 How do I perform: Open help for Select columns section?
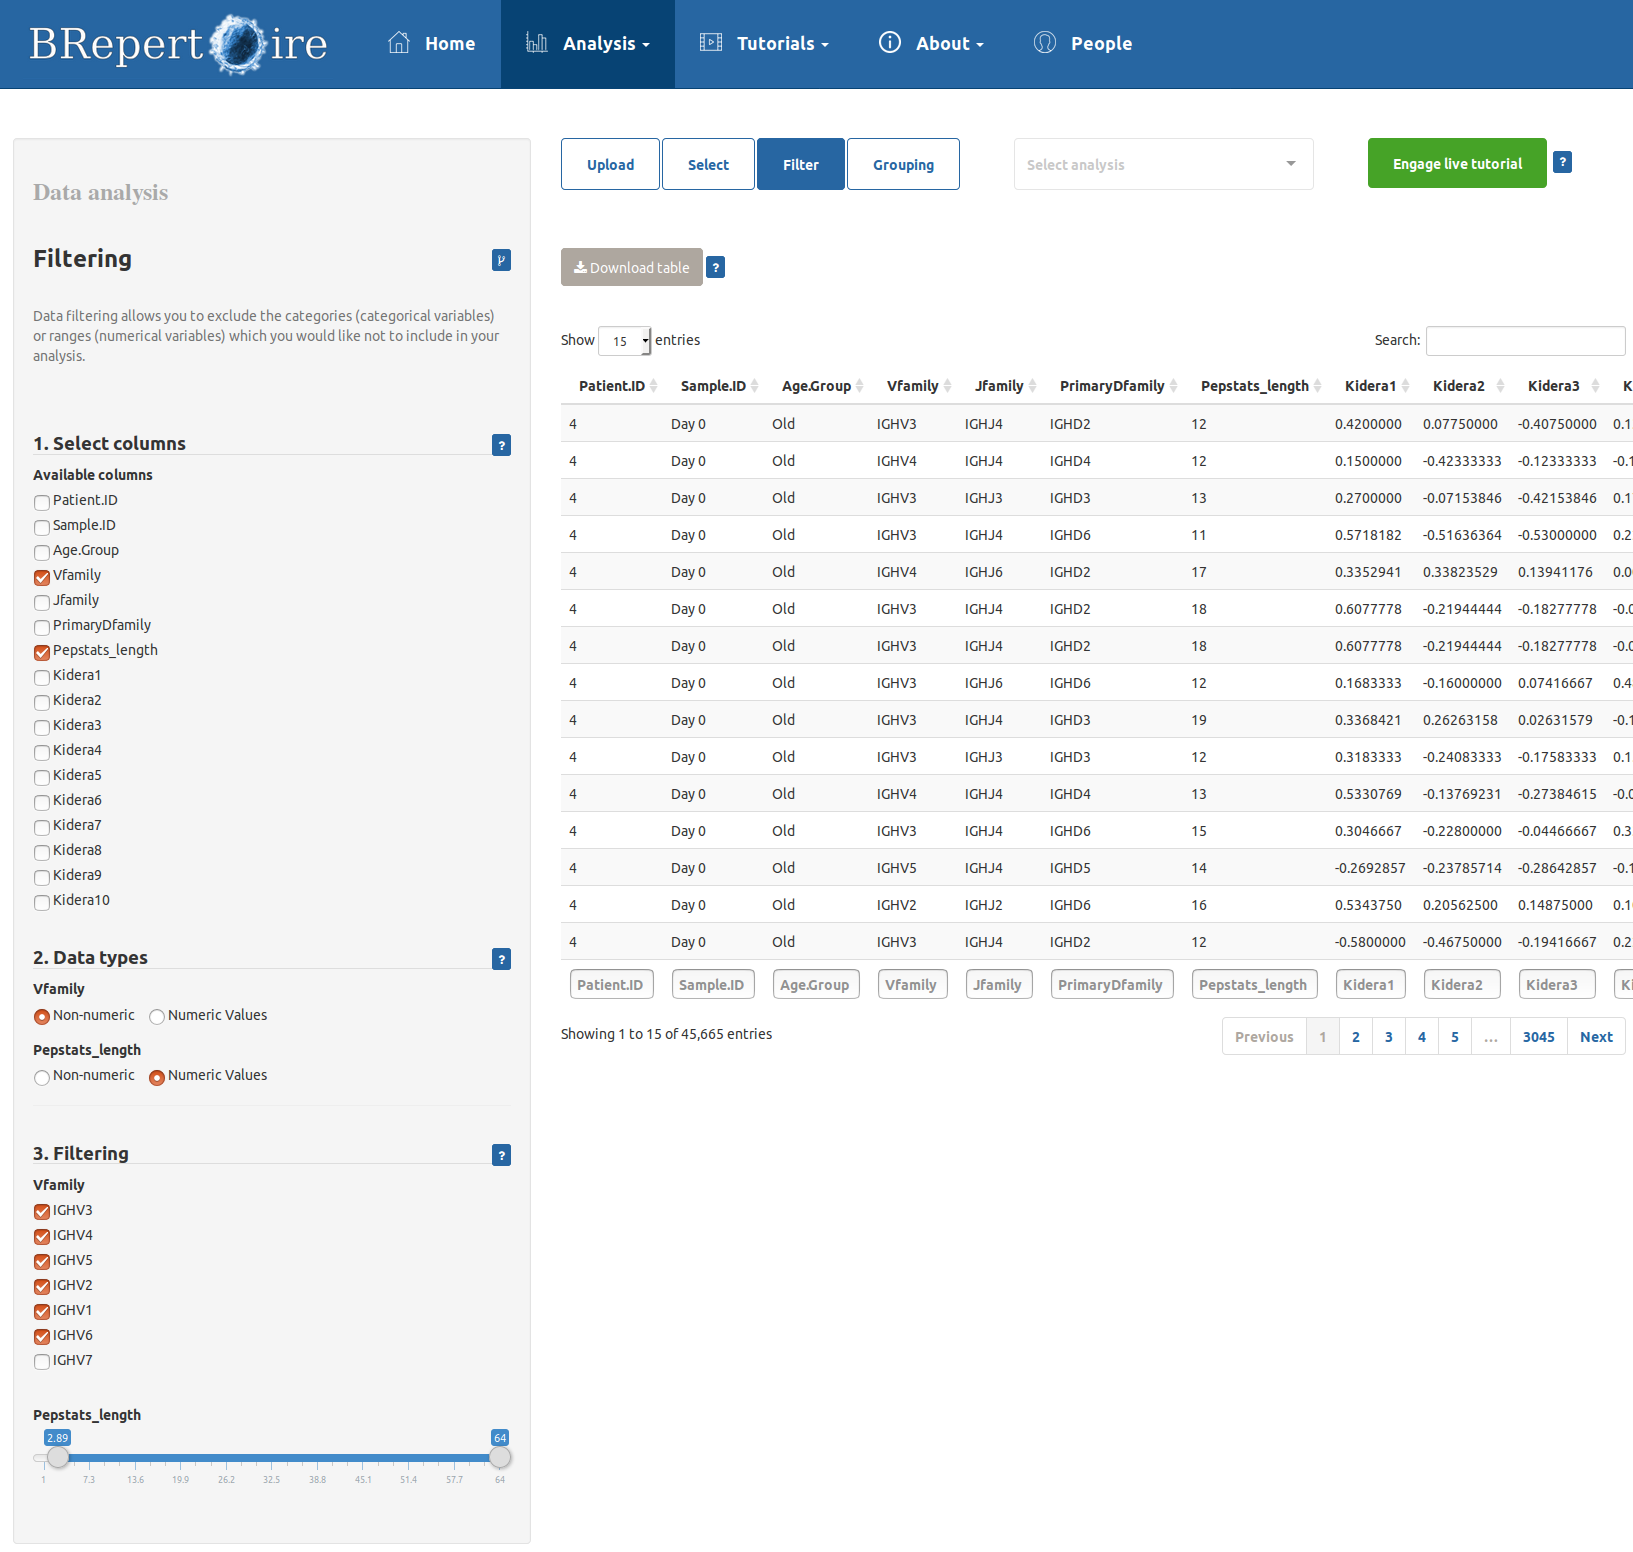pyautogui.click(x=502, y=445)
